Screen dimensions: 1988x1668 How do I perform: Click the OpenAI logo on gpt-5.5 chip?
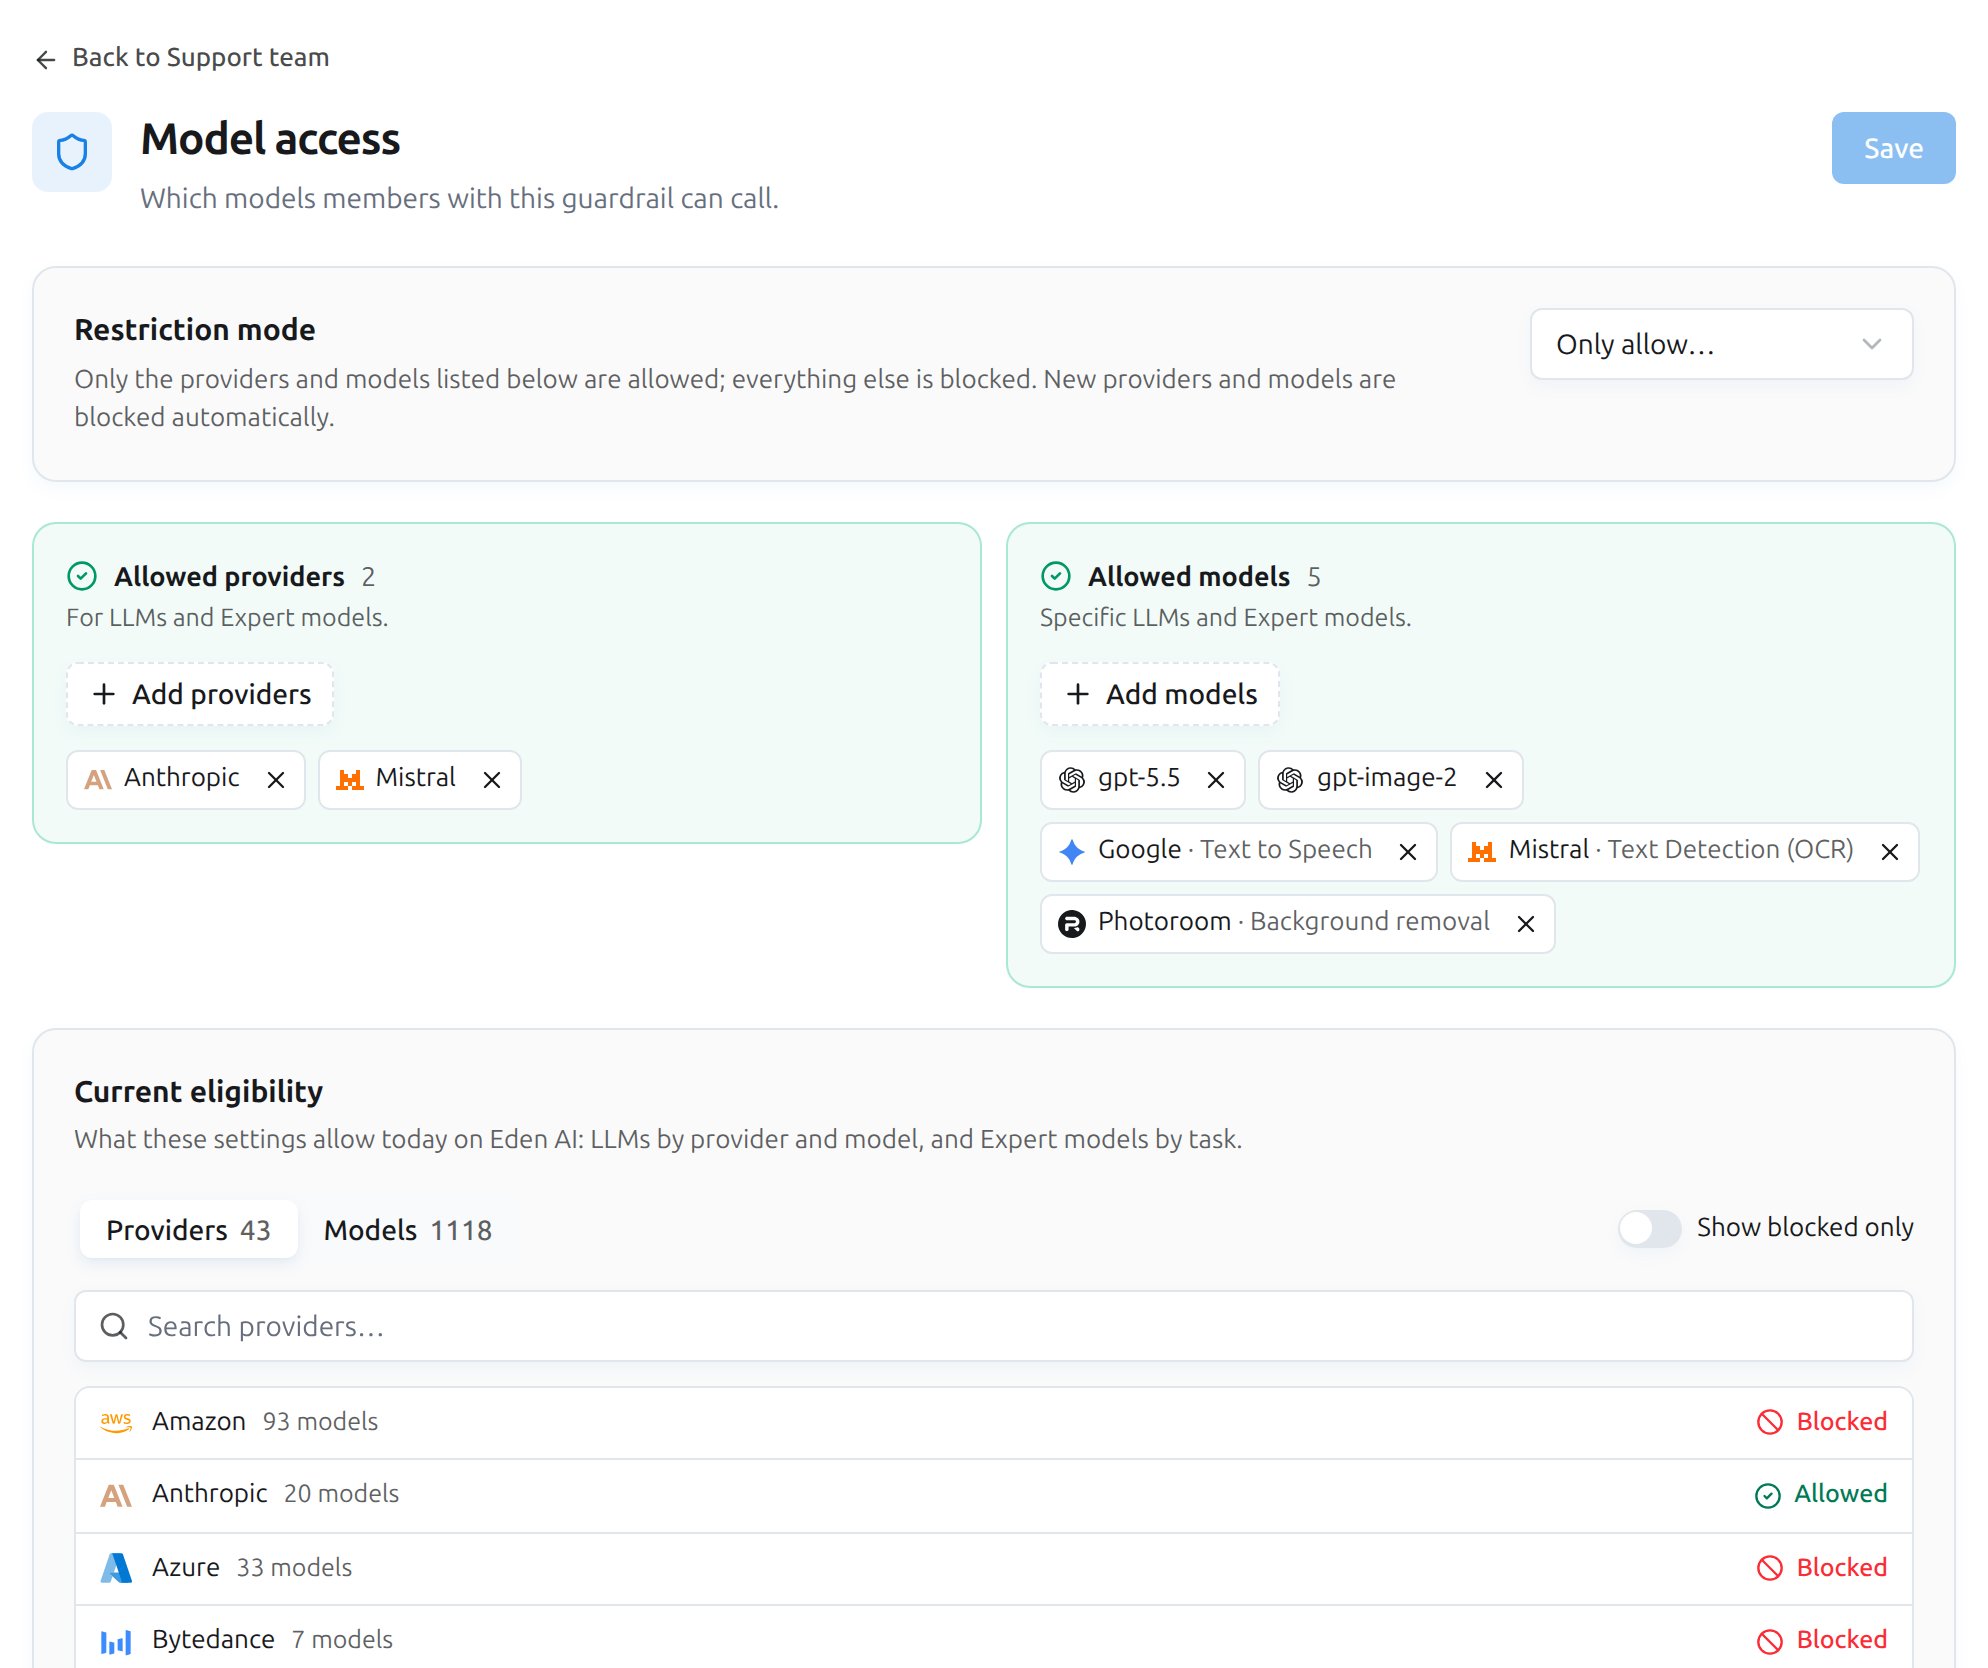[1072, 780]
